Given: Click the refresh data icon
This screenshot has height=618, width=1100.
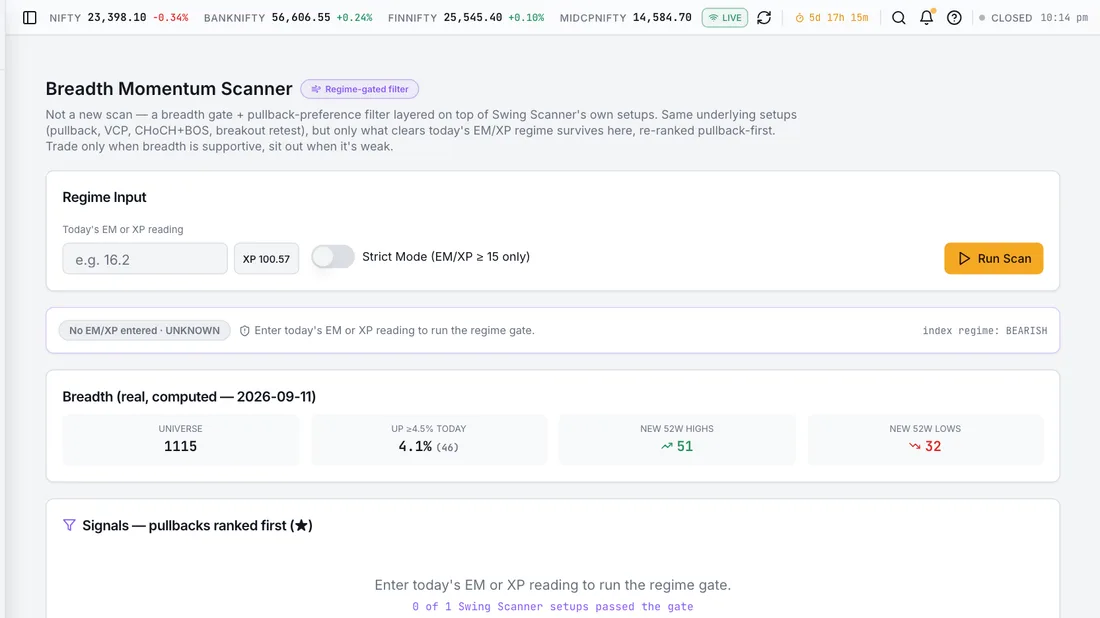Looking at the screenshot, I should [764, 18].
